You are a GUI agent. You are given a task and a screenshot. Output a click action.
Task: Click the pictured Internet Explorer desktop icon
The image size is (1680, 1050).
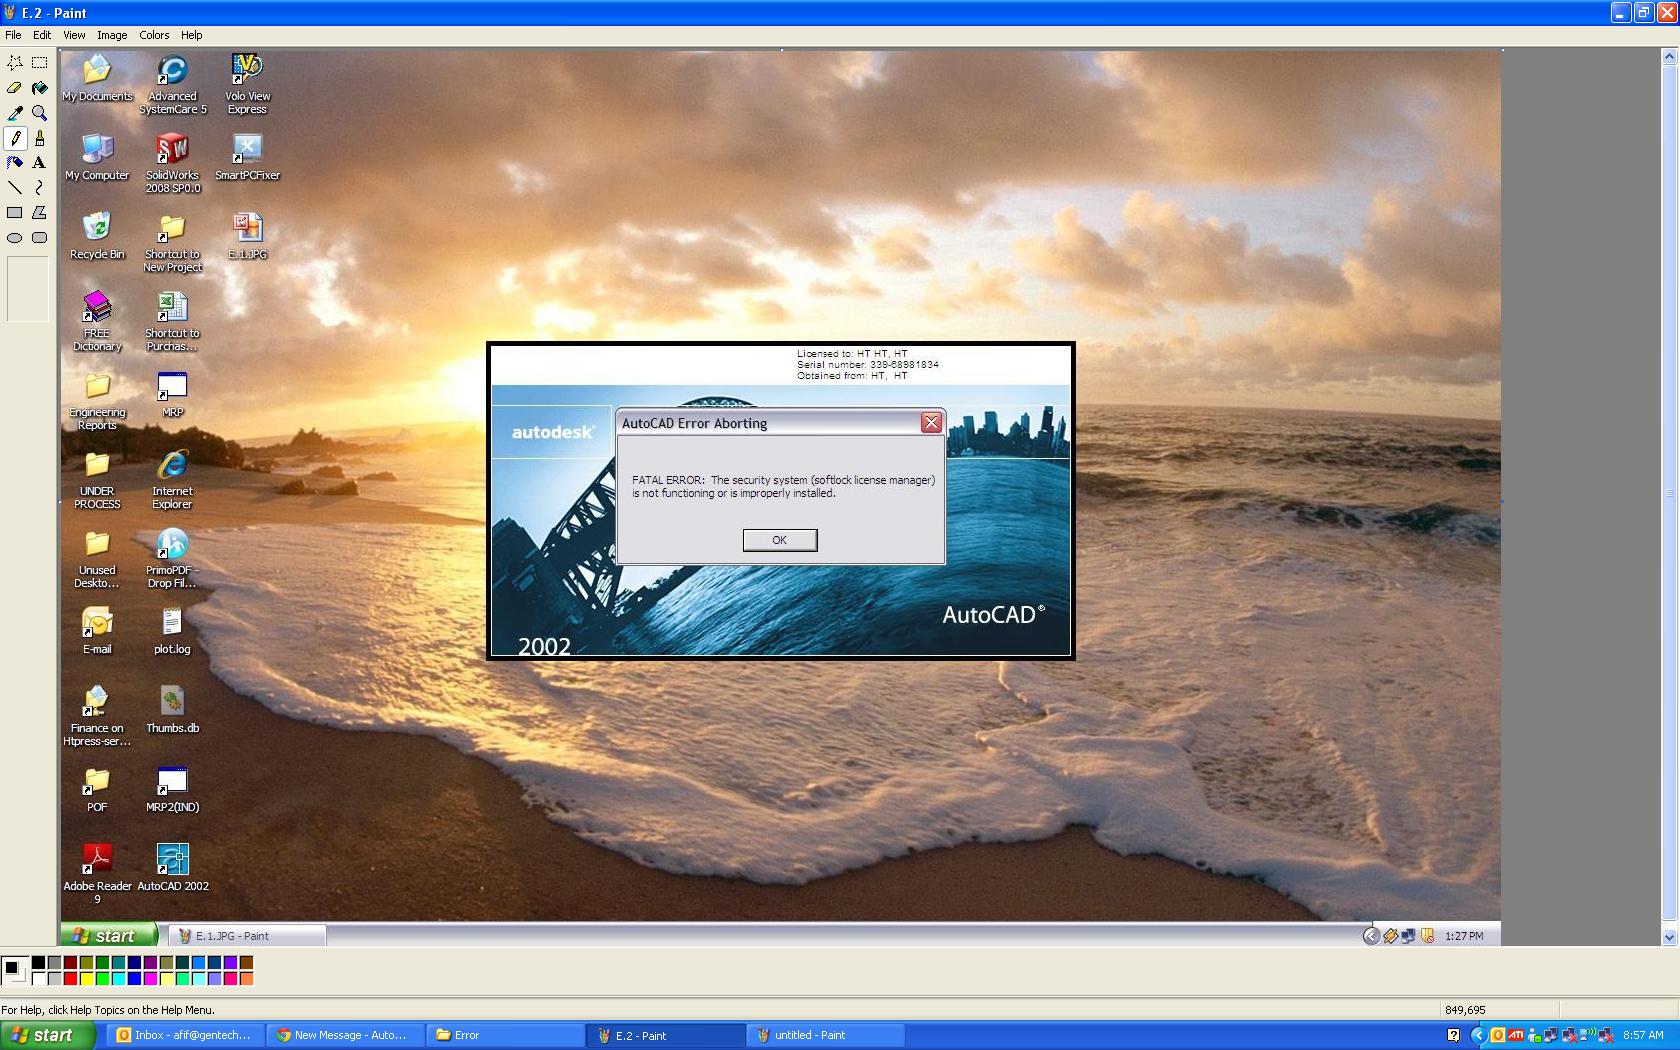(172, 480)
